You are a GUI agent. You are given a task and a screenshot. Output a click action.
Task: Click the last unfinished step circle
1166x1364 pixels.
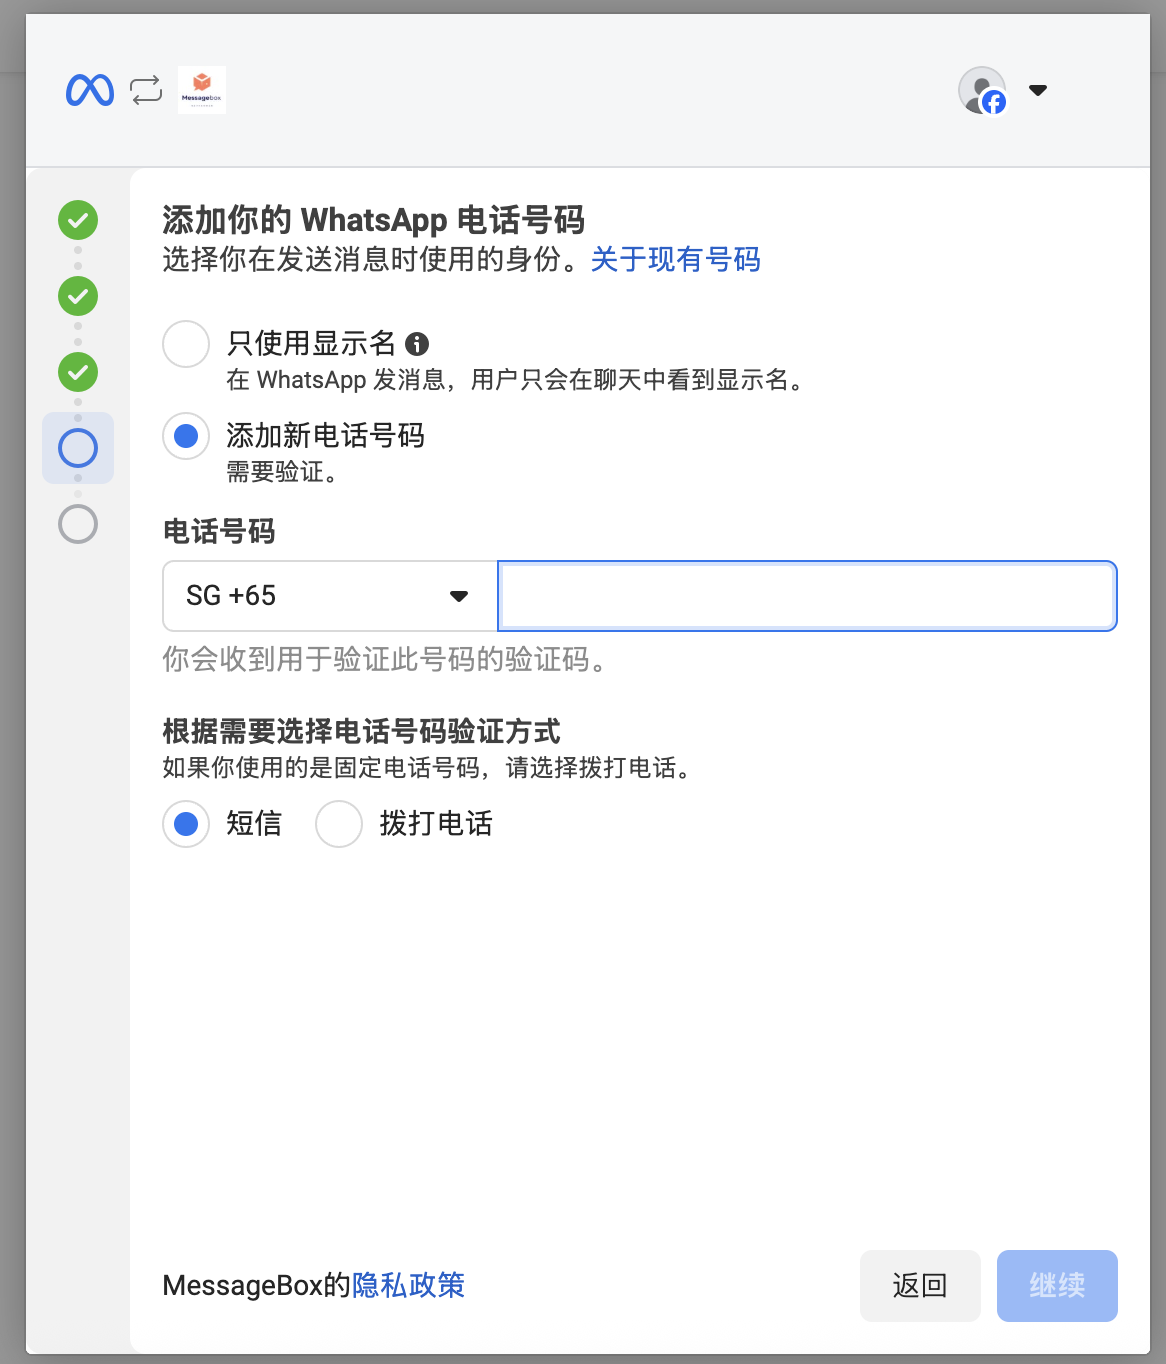pos(77,524)
